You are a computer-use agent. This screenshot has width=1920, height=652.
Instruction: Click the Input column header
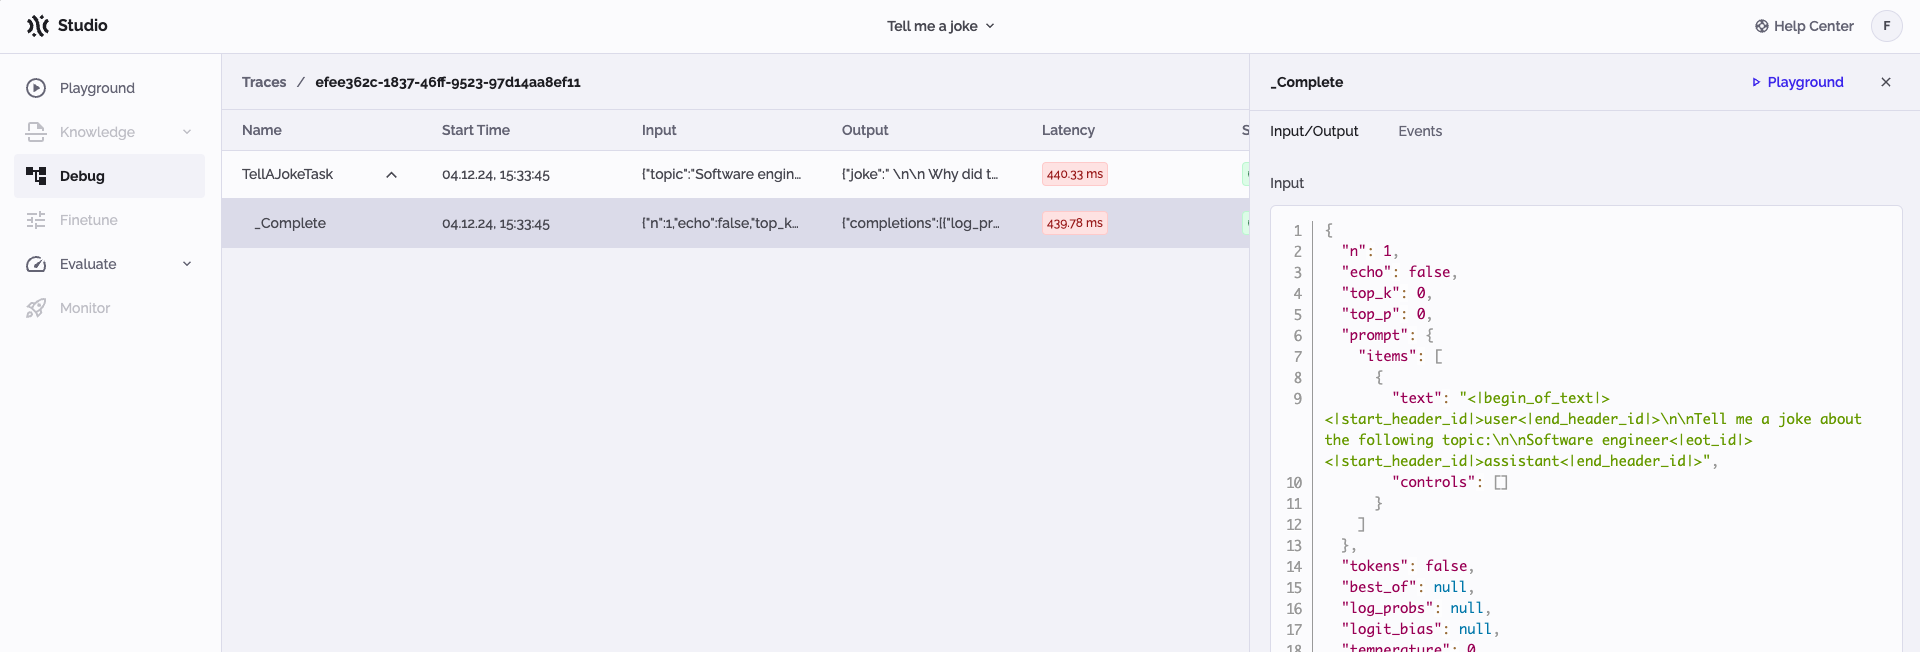point(659,130)
